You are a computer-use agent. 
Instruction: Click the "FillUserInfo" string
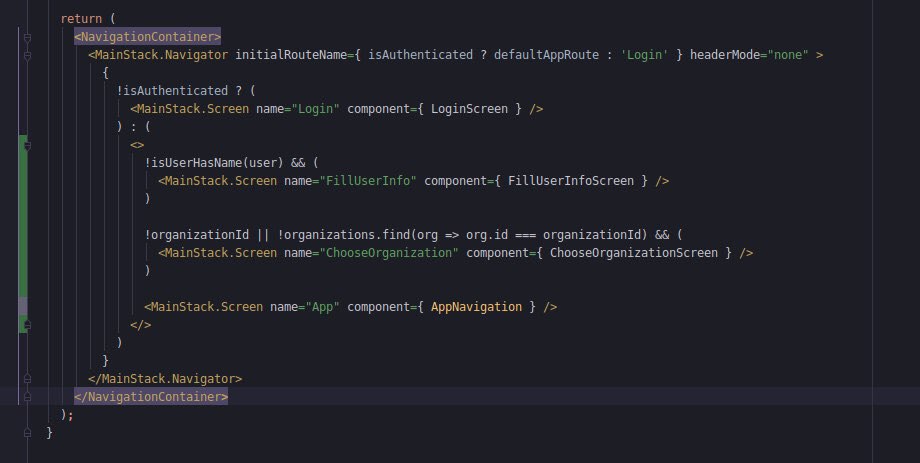tap(368, 181)
